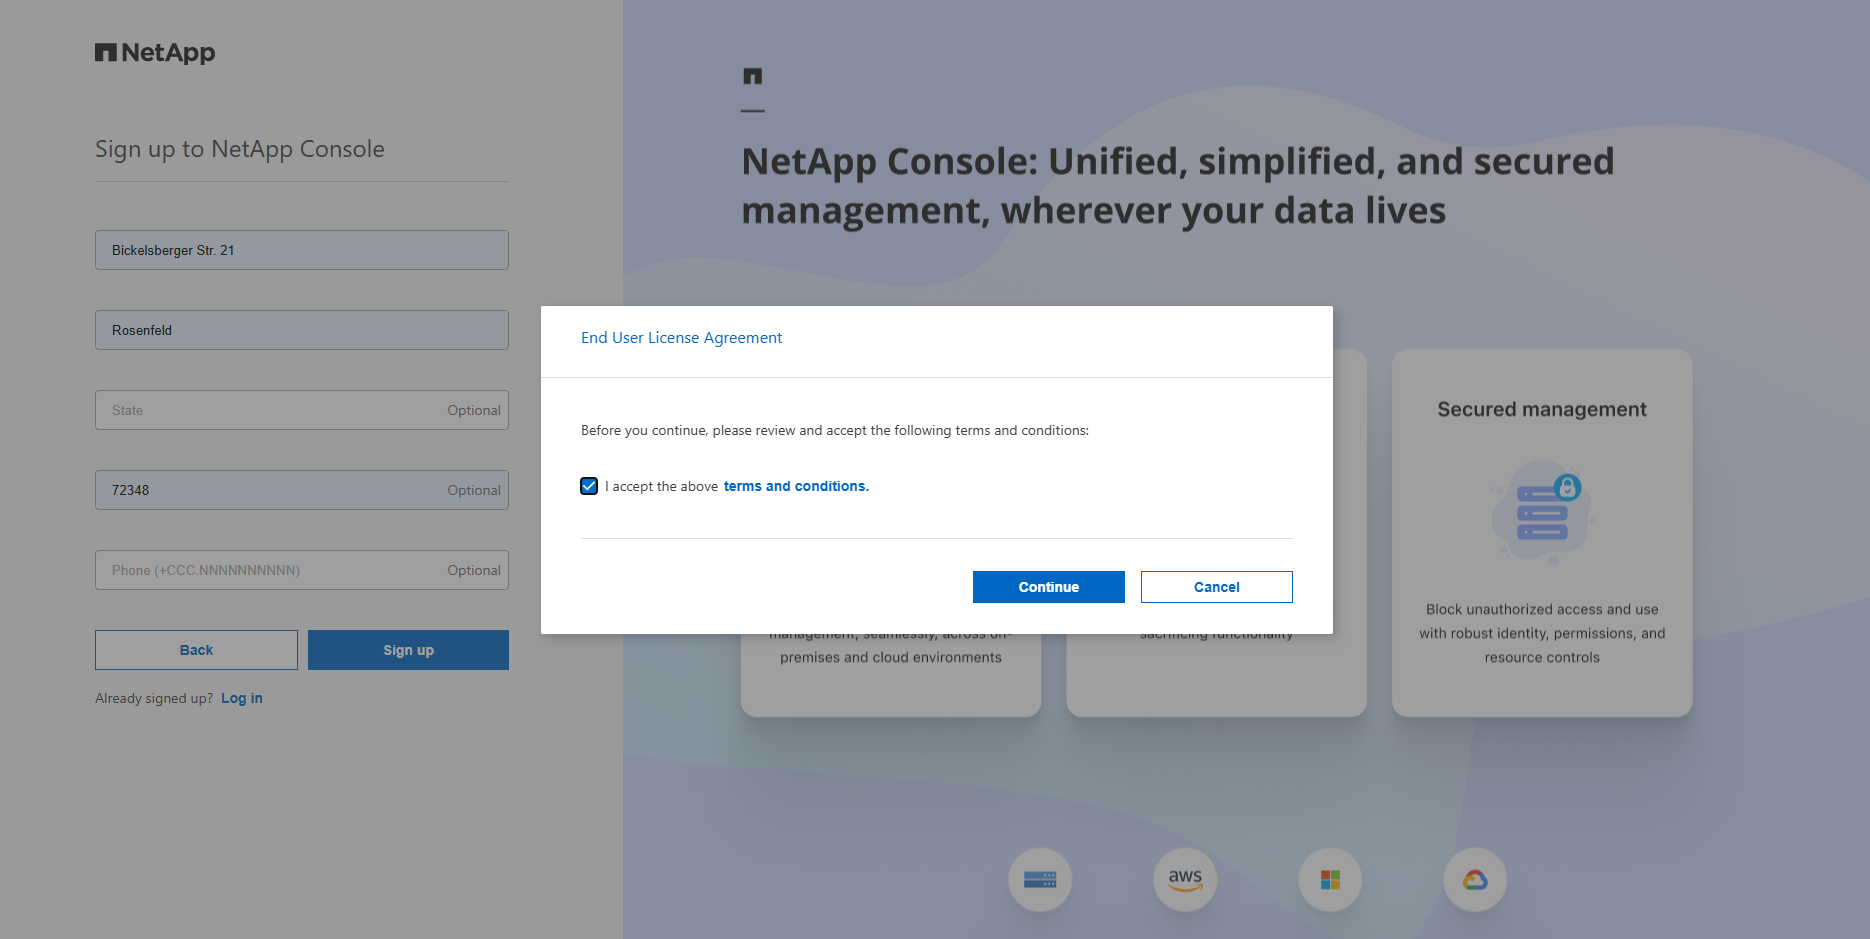Image resolution: width=1870 pixels, height=939 pixels.
Task: Click the street address field
Action: click(302, 250)
